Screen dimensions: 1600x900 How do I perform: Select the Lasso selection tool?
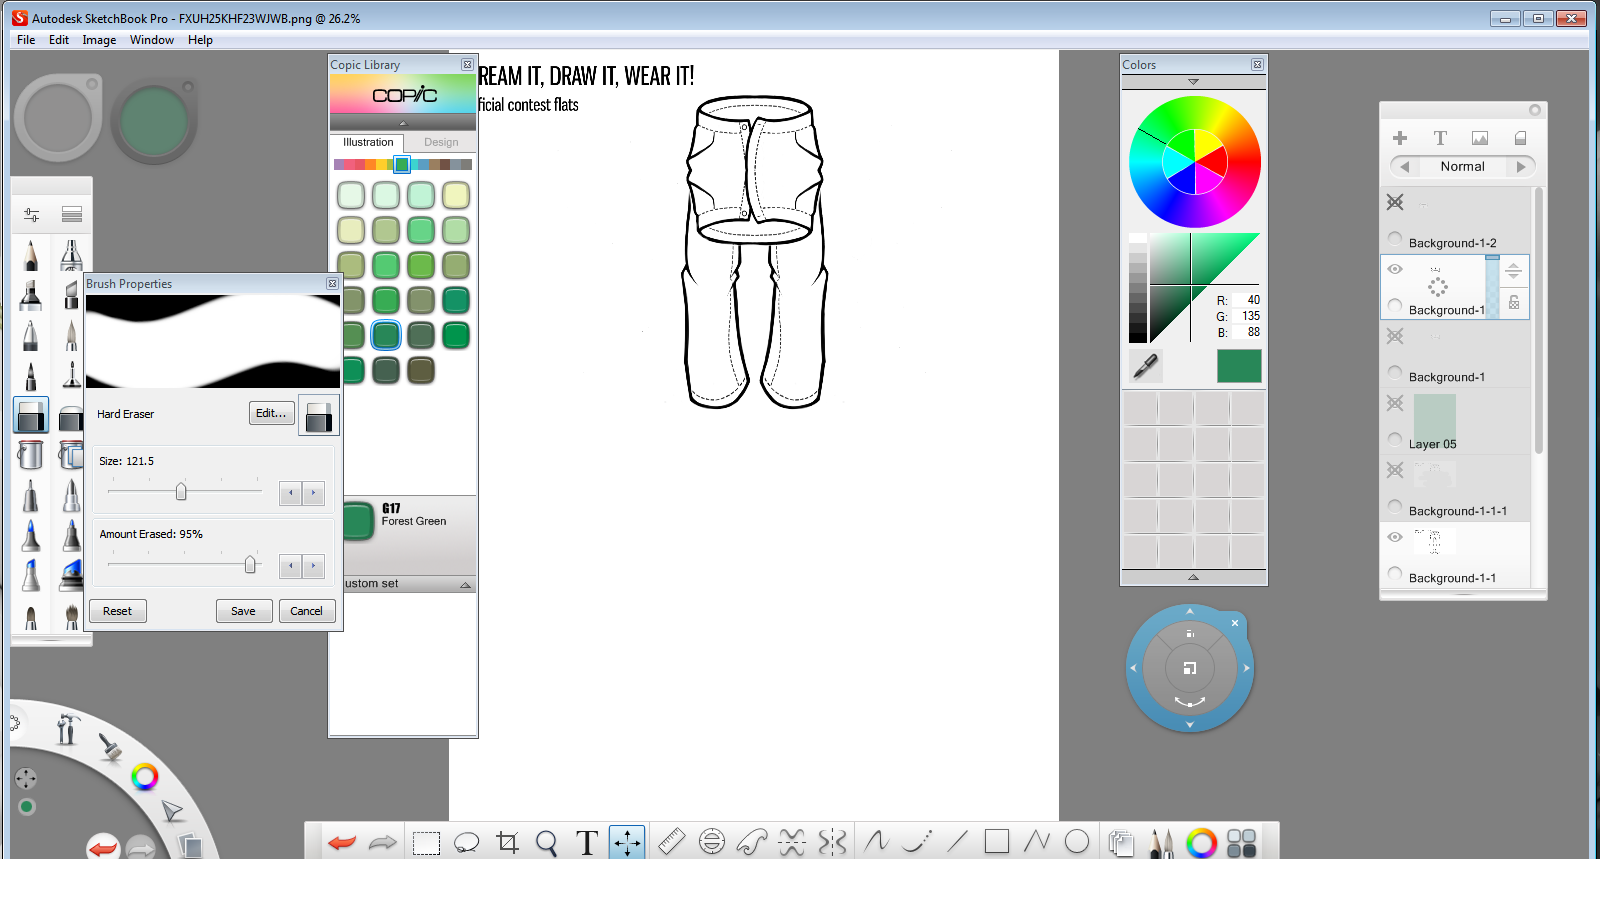[466, 843]
